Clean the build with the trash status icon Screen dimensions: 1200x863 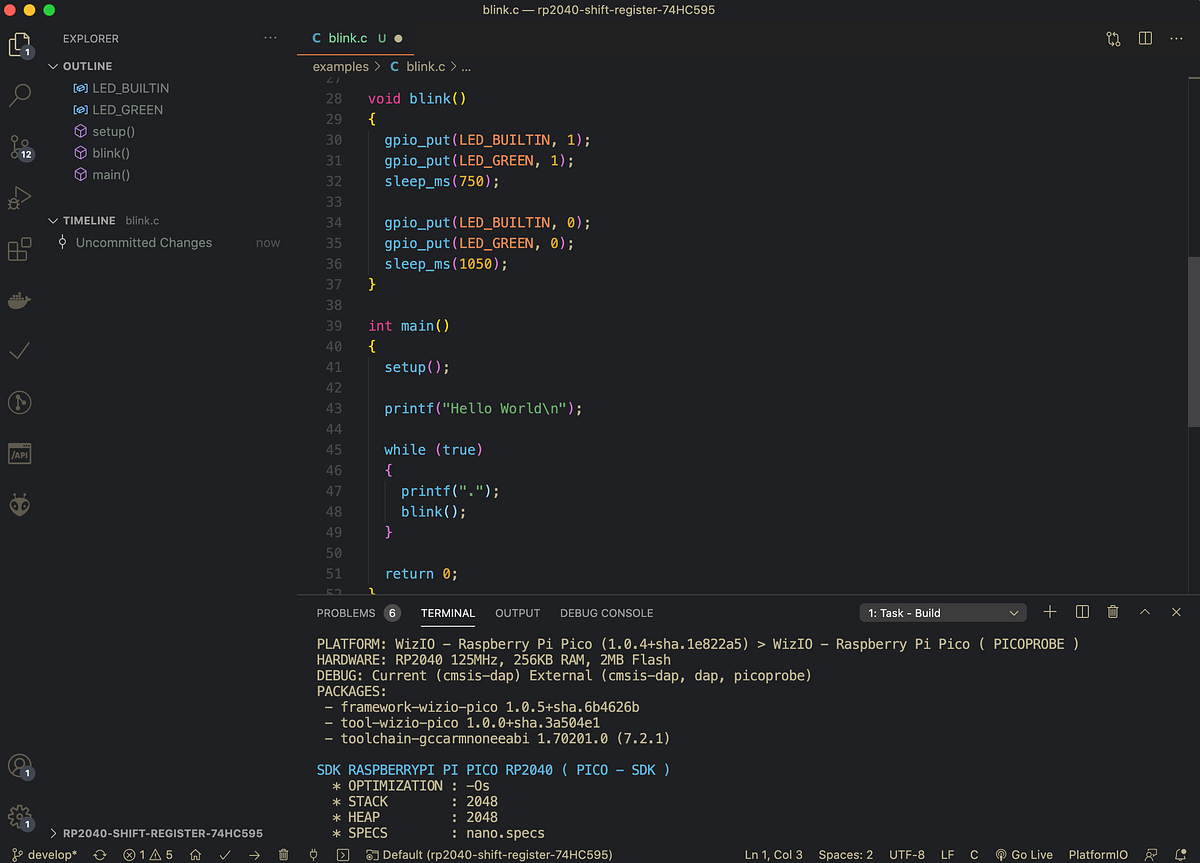pyautogui.click(x=283, y=855)
